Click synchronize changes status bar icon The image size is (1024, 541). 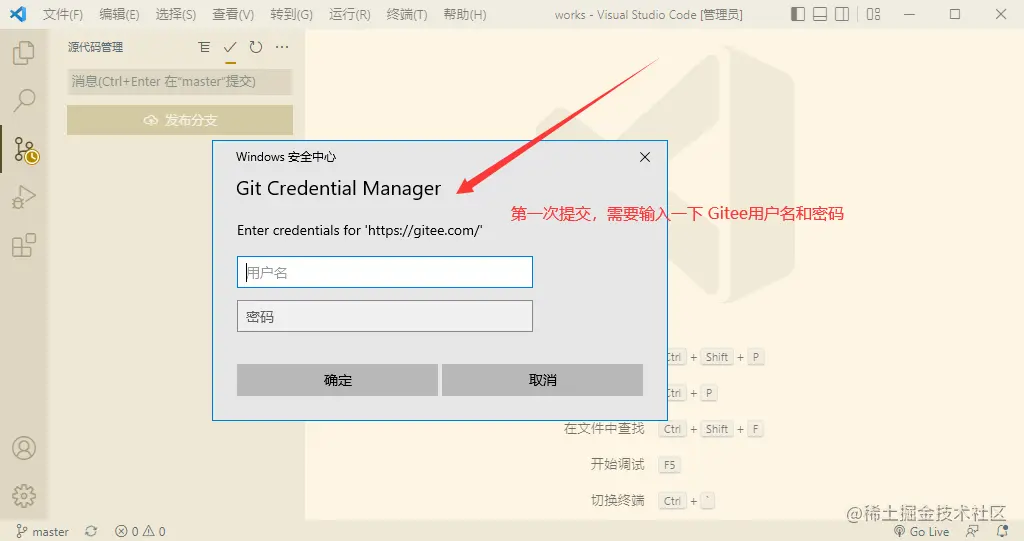91,532
